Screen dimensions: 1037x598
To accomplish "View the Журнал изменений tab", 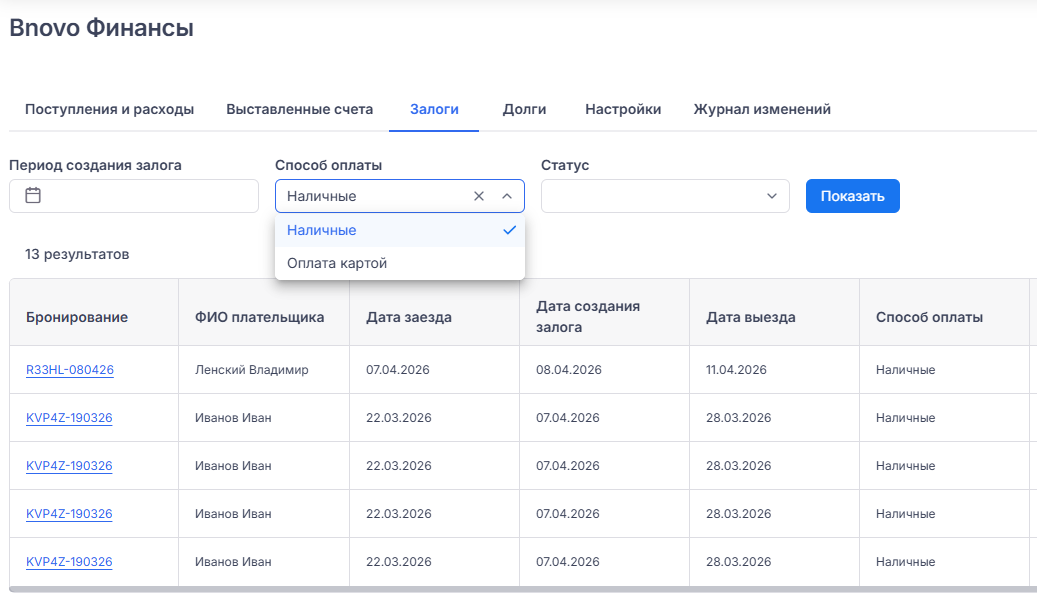I will tap(762, 109).
